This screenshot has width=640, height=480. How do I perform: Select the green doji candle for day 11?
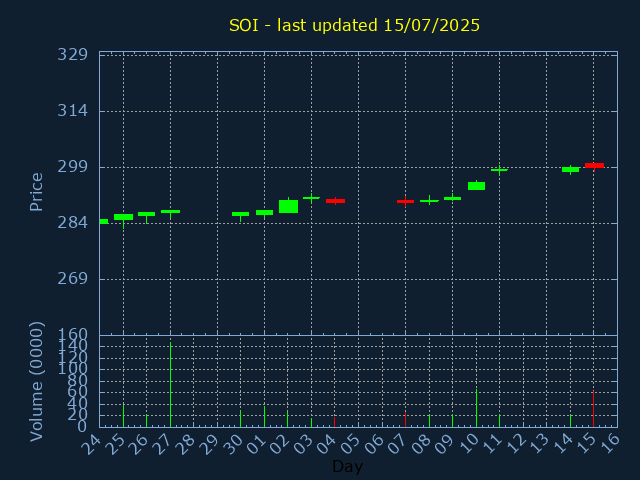tap(499, 170)
